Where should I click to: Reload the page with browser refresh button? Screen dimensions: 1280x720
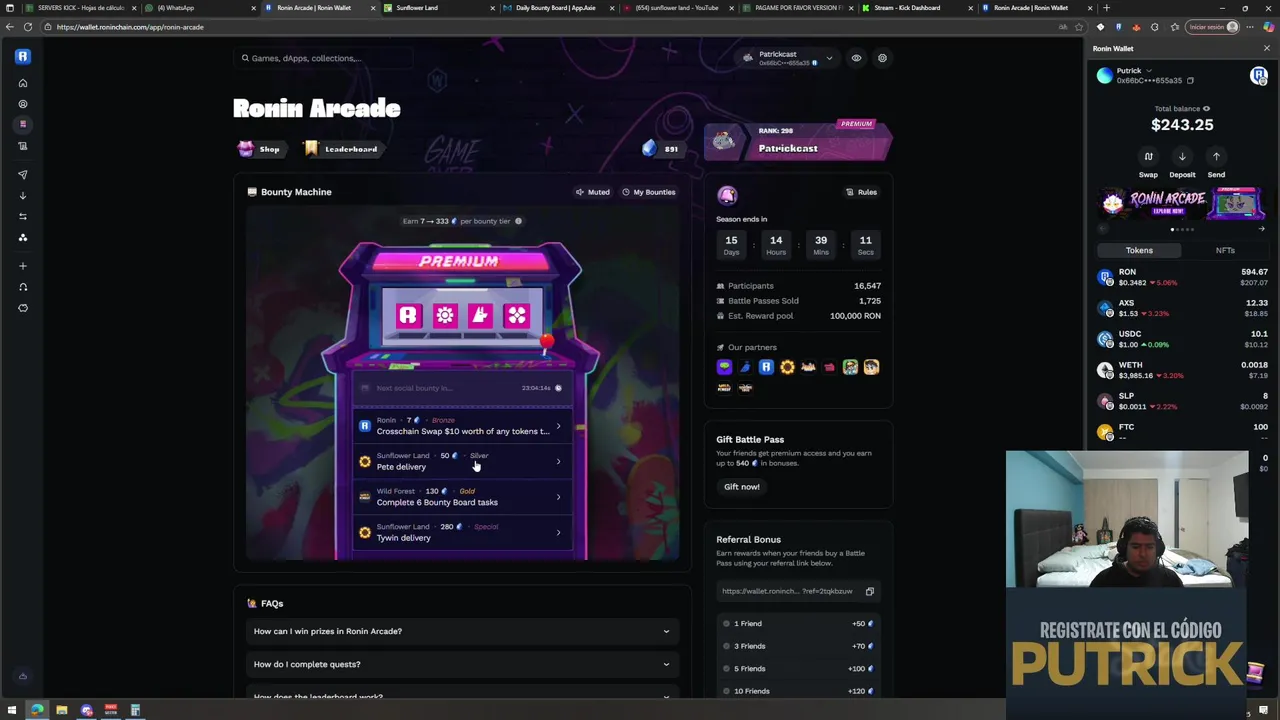pyautogui.click(x=27, y=27)
